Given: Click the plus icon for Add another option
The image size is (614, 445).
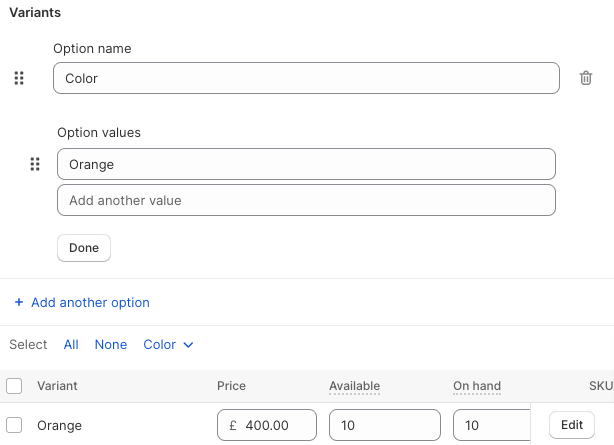Looking at the screenshot, I should tap(19, 302).
